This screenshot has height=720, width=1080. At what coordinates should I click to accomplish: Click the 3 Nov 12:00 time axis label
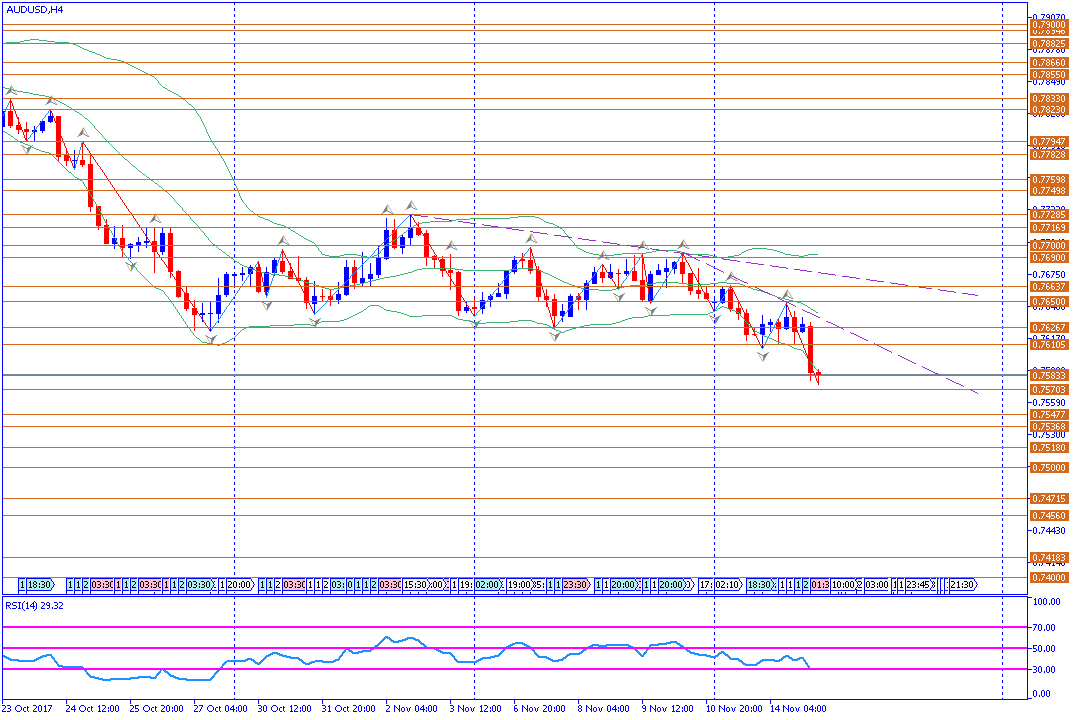click(x=476, y=708)
